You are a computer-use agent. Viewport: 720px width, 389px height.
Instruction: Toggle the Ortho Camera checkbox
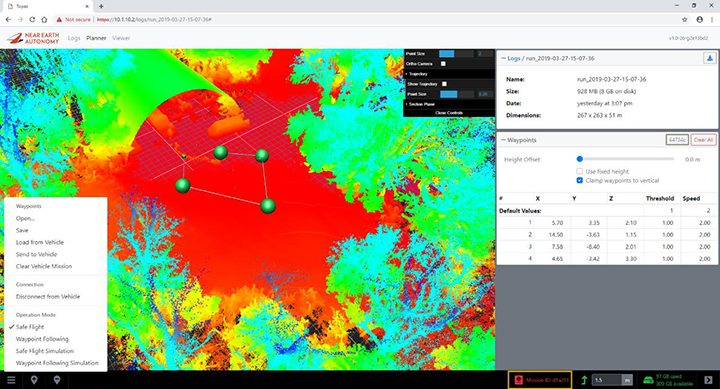pyautogui.click(x=443, y=64)
